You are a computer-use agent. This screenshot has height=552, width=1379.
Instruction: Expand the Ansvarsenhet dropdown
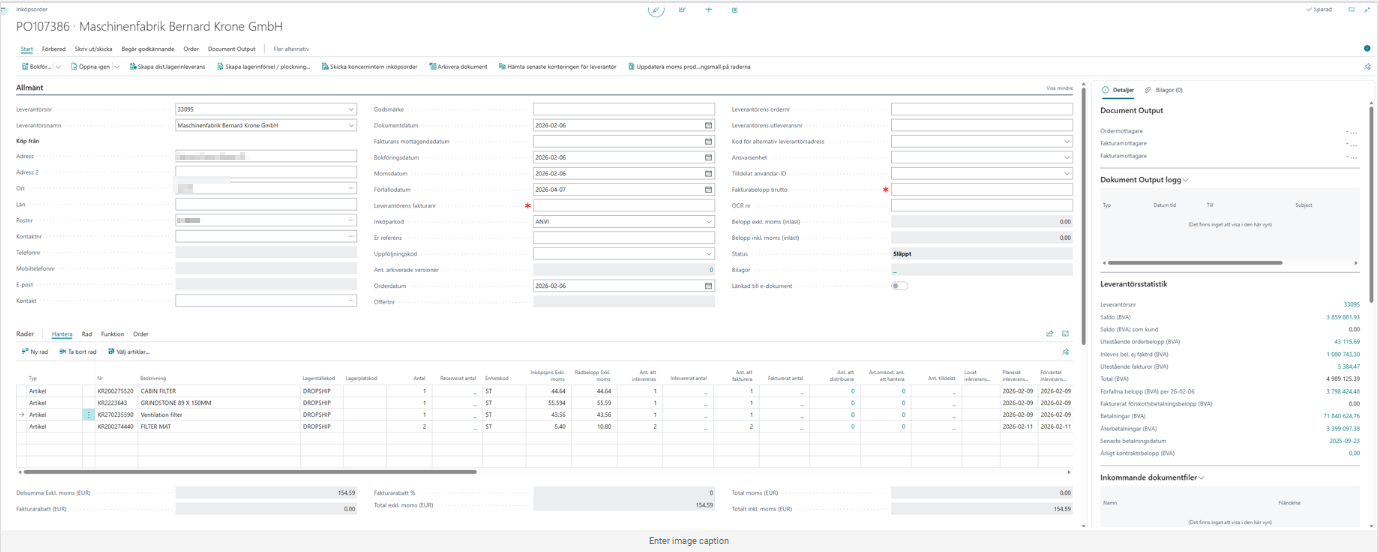pyautogui.click(x=1066, y=157)
